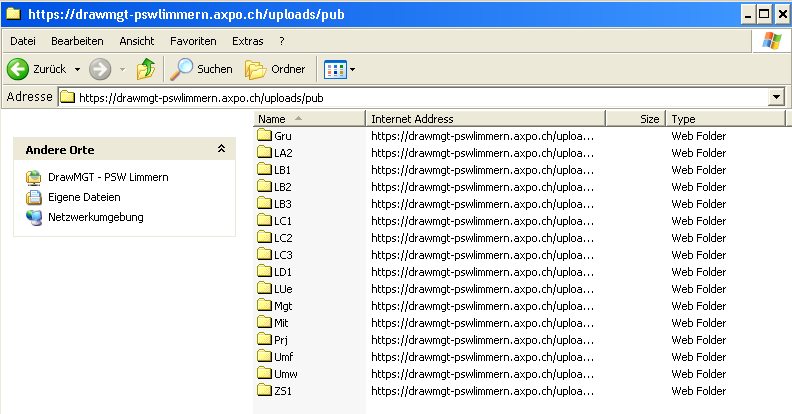Collapse the Andere Orte panel chevron
This screenshot has width=792, height=414.
pos(221,148)
